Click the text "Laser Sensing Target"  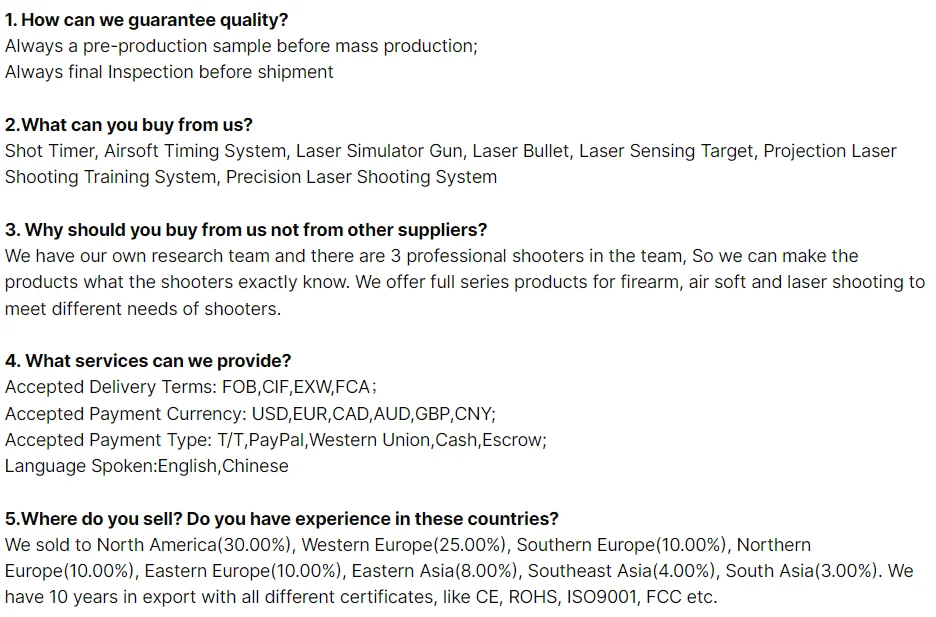click(666, 152)
